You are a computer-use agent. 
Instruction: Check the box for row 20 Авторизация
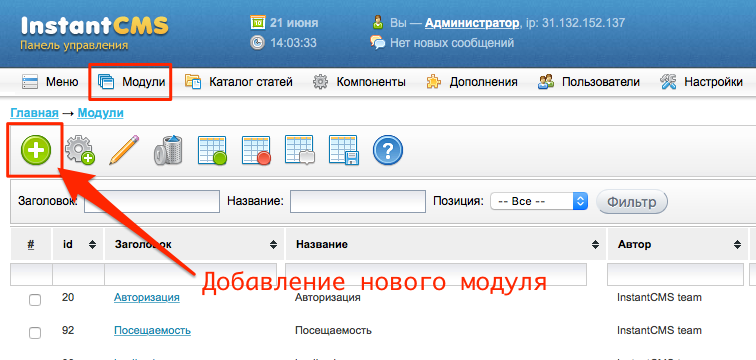(x=35, y=300)
